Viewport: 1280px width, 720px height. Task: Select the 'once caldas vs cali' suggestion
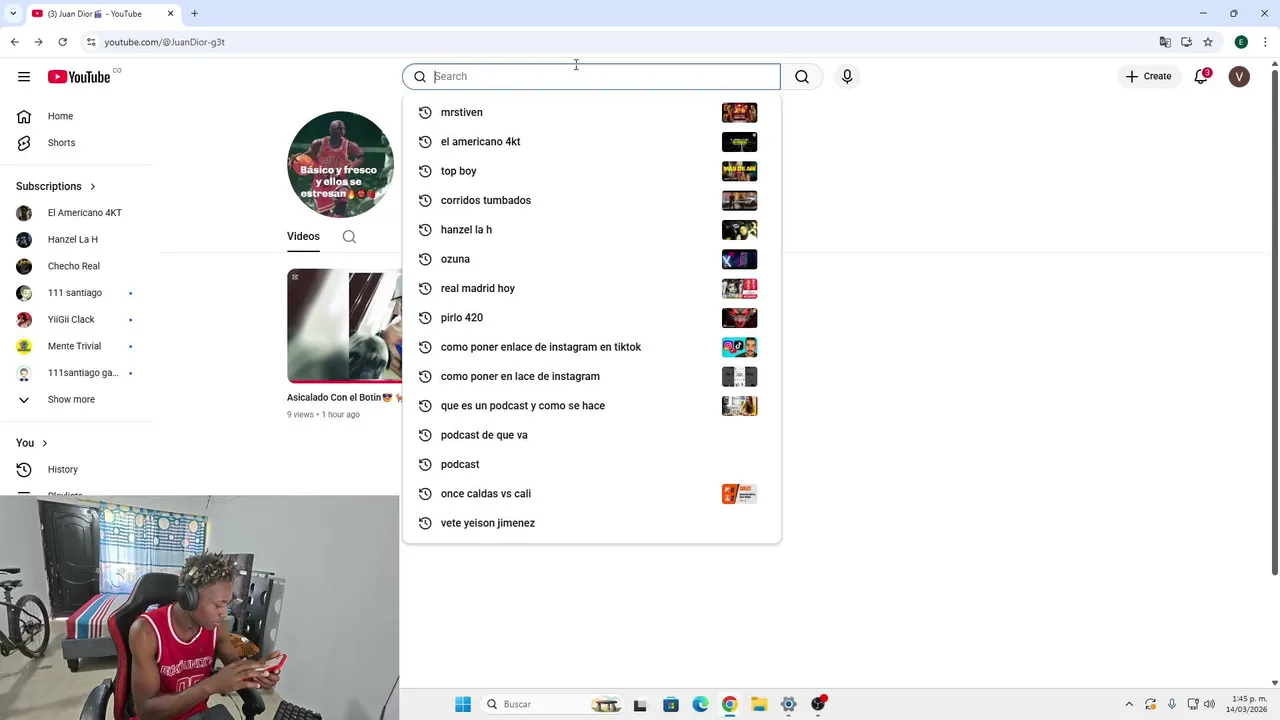click(x=591, y=494)
